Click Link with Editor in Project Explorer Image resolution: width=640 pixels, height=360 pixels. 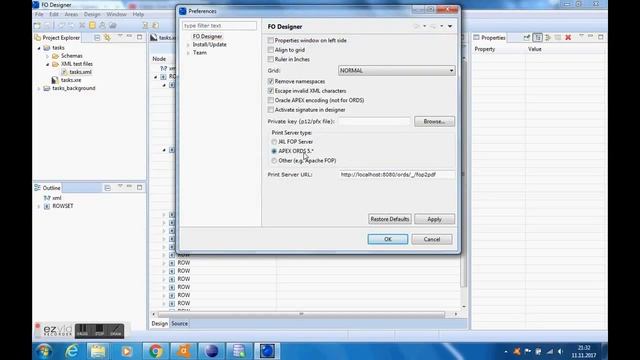click(107, 38)
